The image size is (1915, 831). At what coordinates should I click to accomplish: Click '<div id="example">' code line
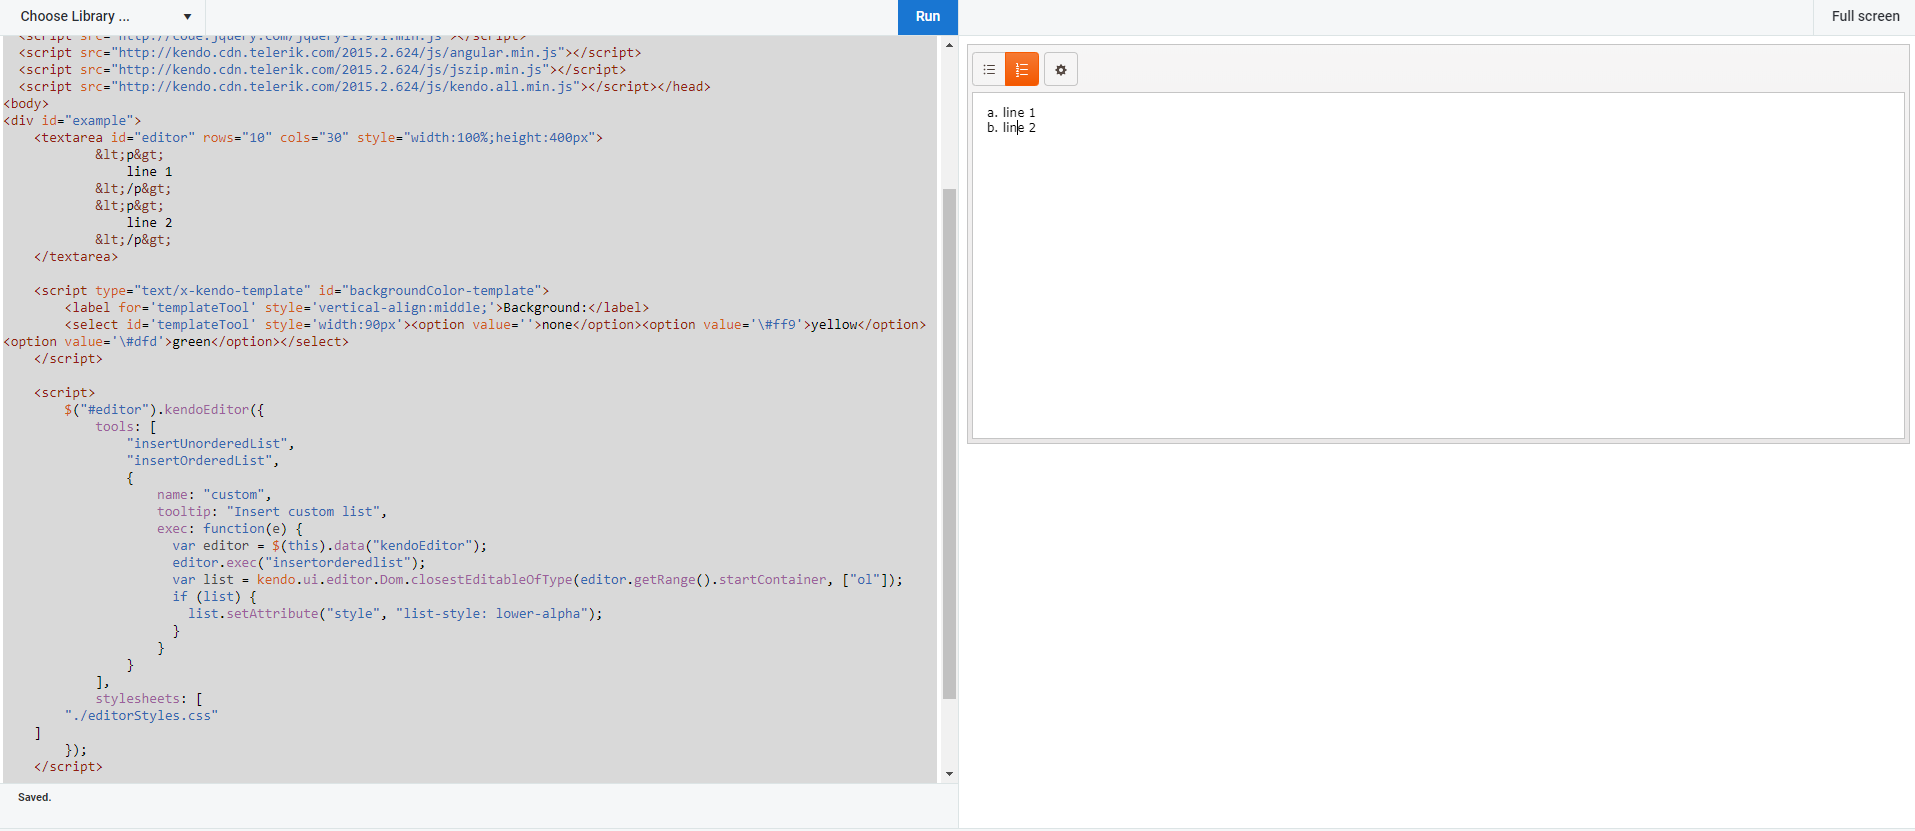(72, 121)
